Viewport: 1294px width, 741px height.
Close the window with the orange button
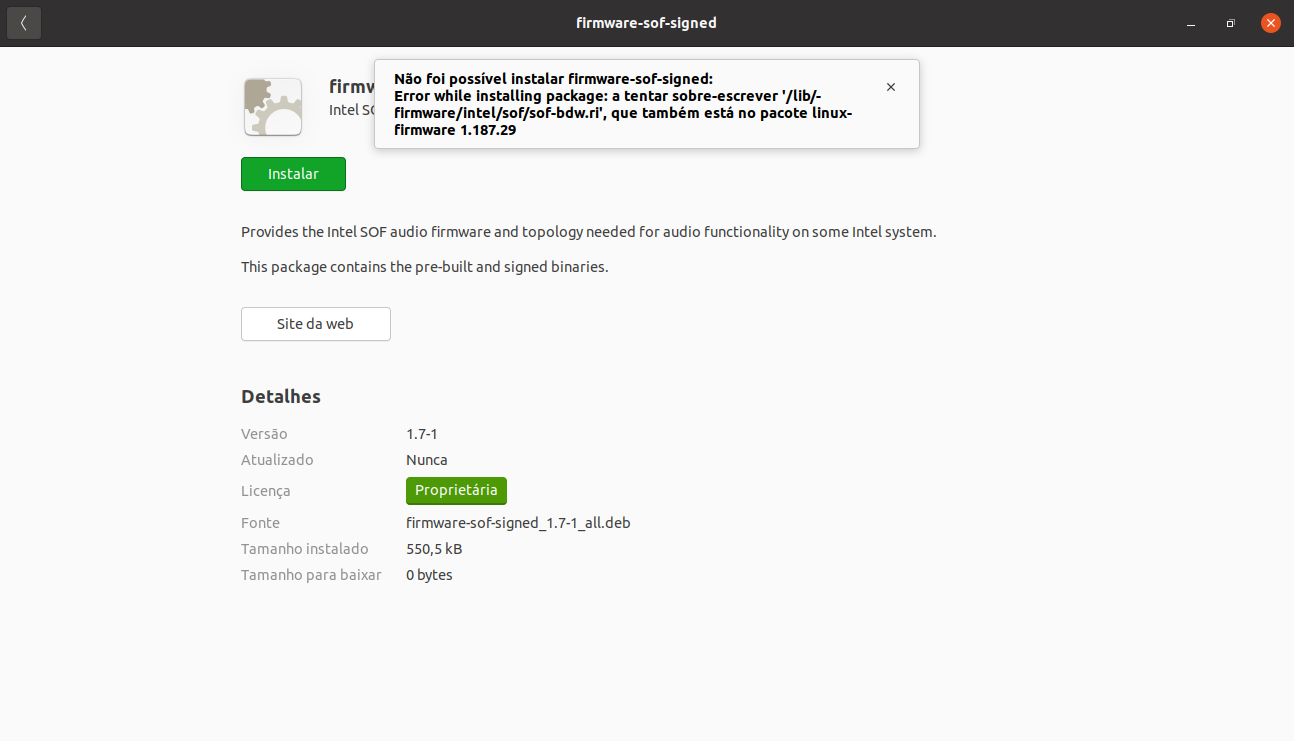click(1270, 23)
